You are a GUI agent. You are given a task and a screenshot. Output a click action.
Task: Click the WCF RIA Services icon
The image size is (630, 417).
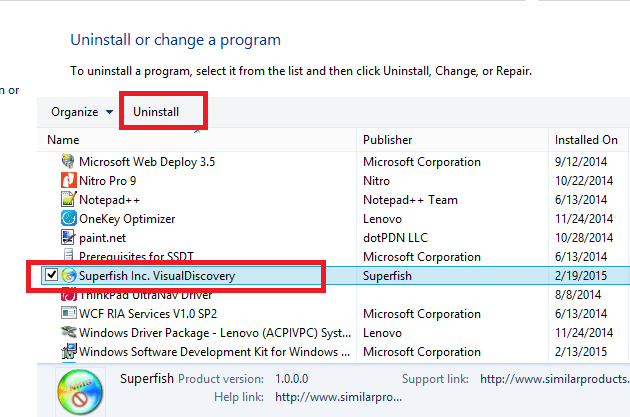tap(68, 313)
